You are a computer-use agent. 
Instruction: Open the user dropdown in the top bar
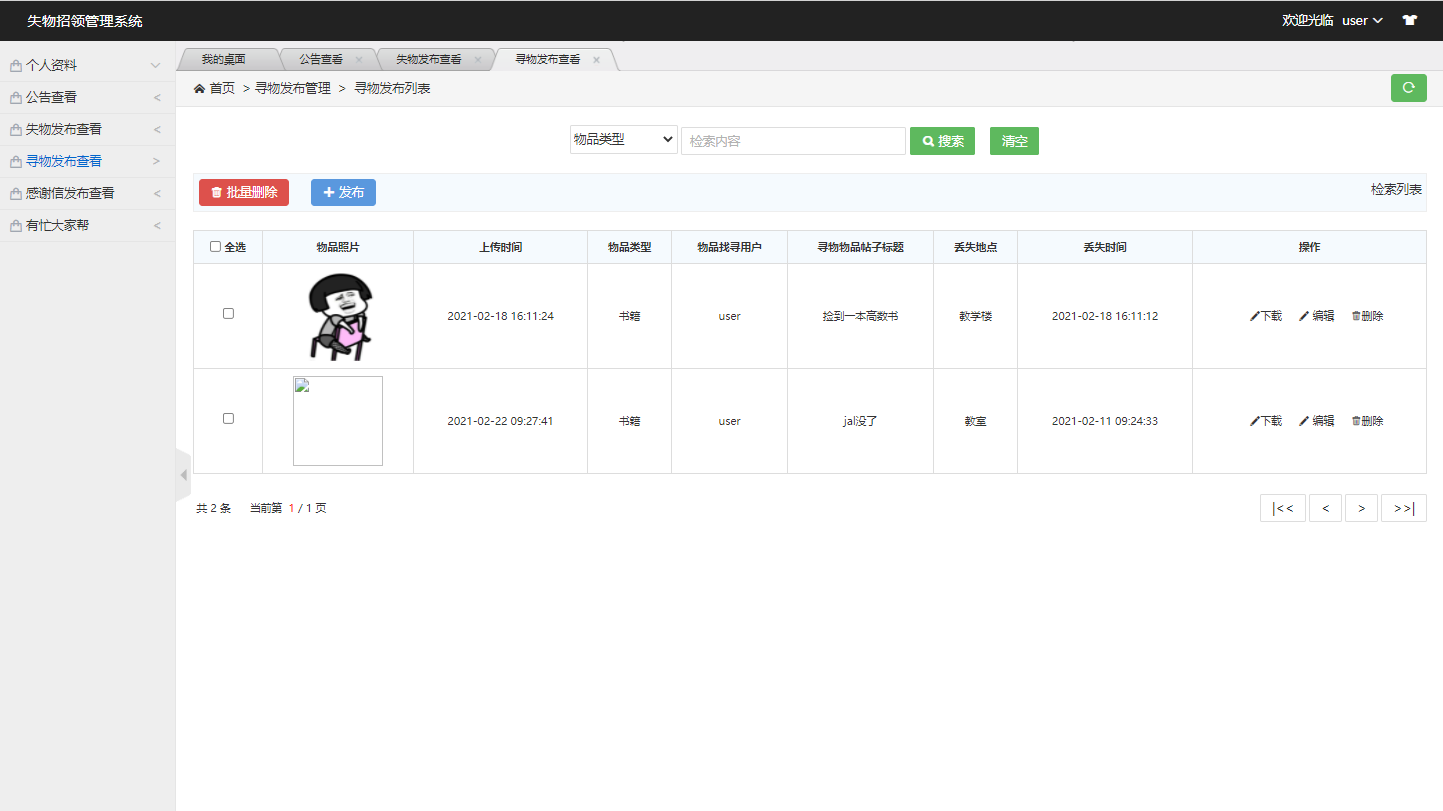(1363, 19)
